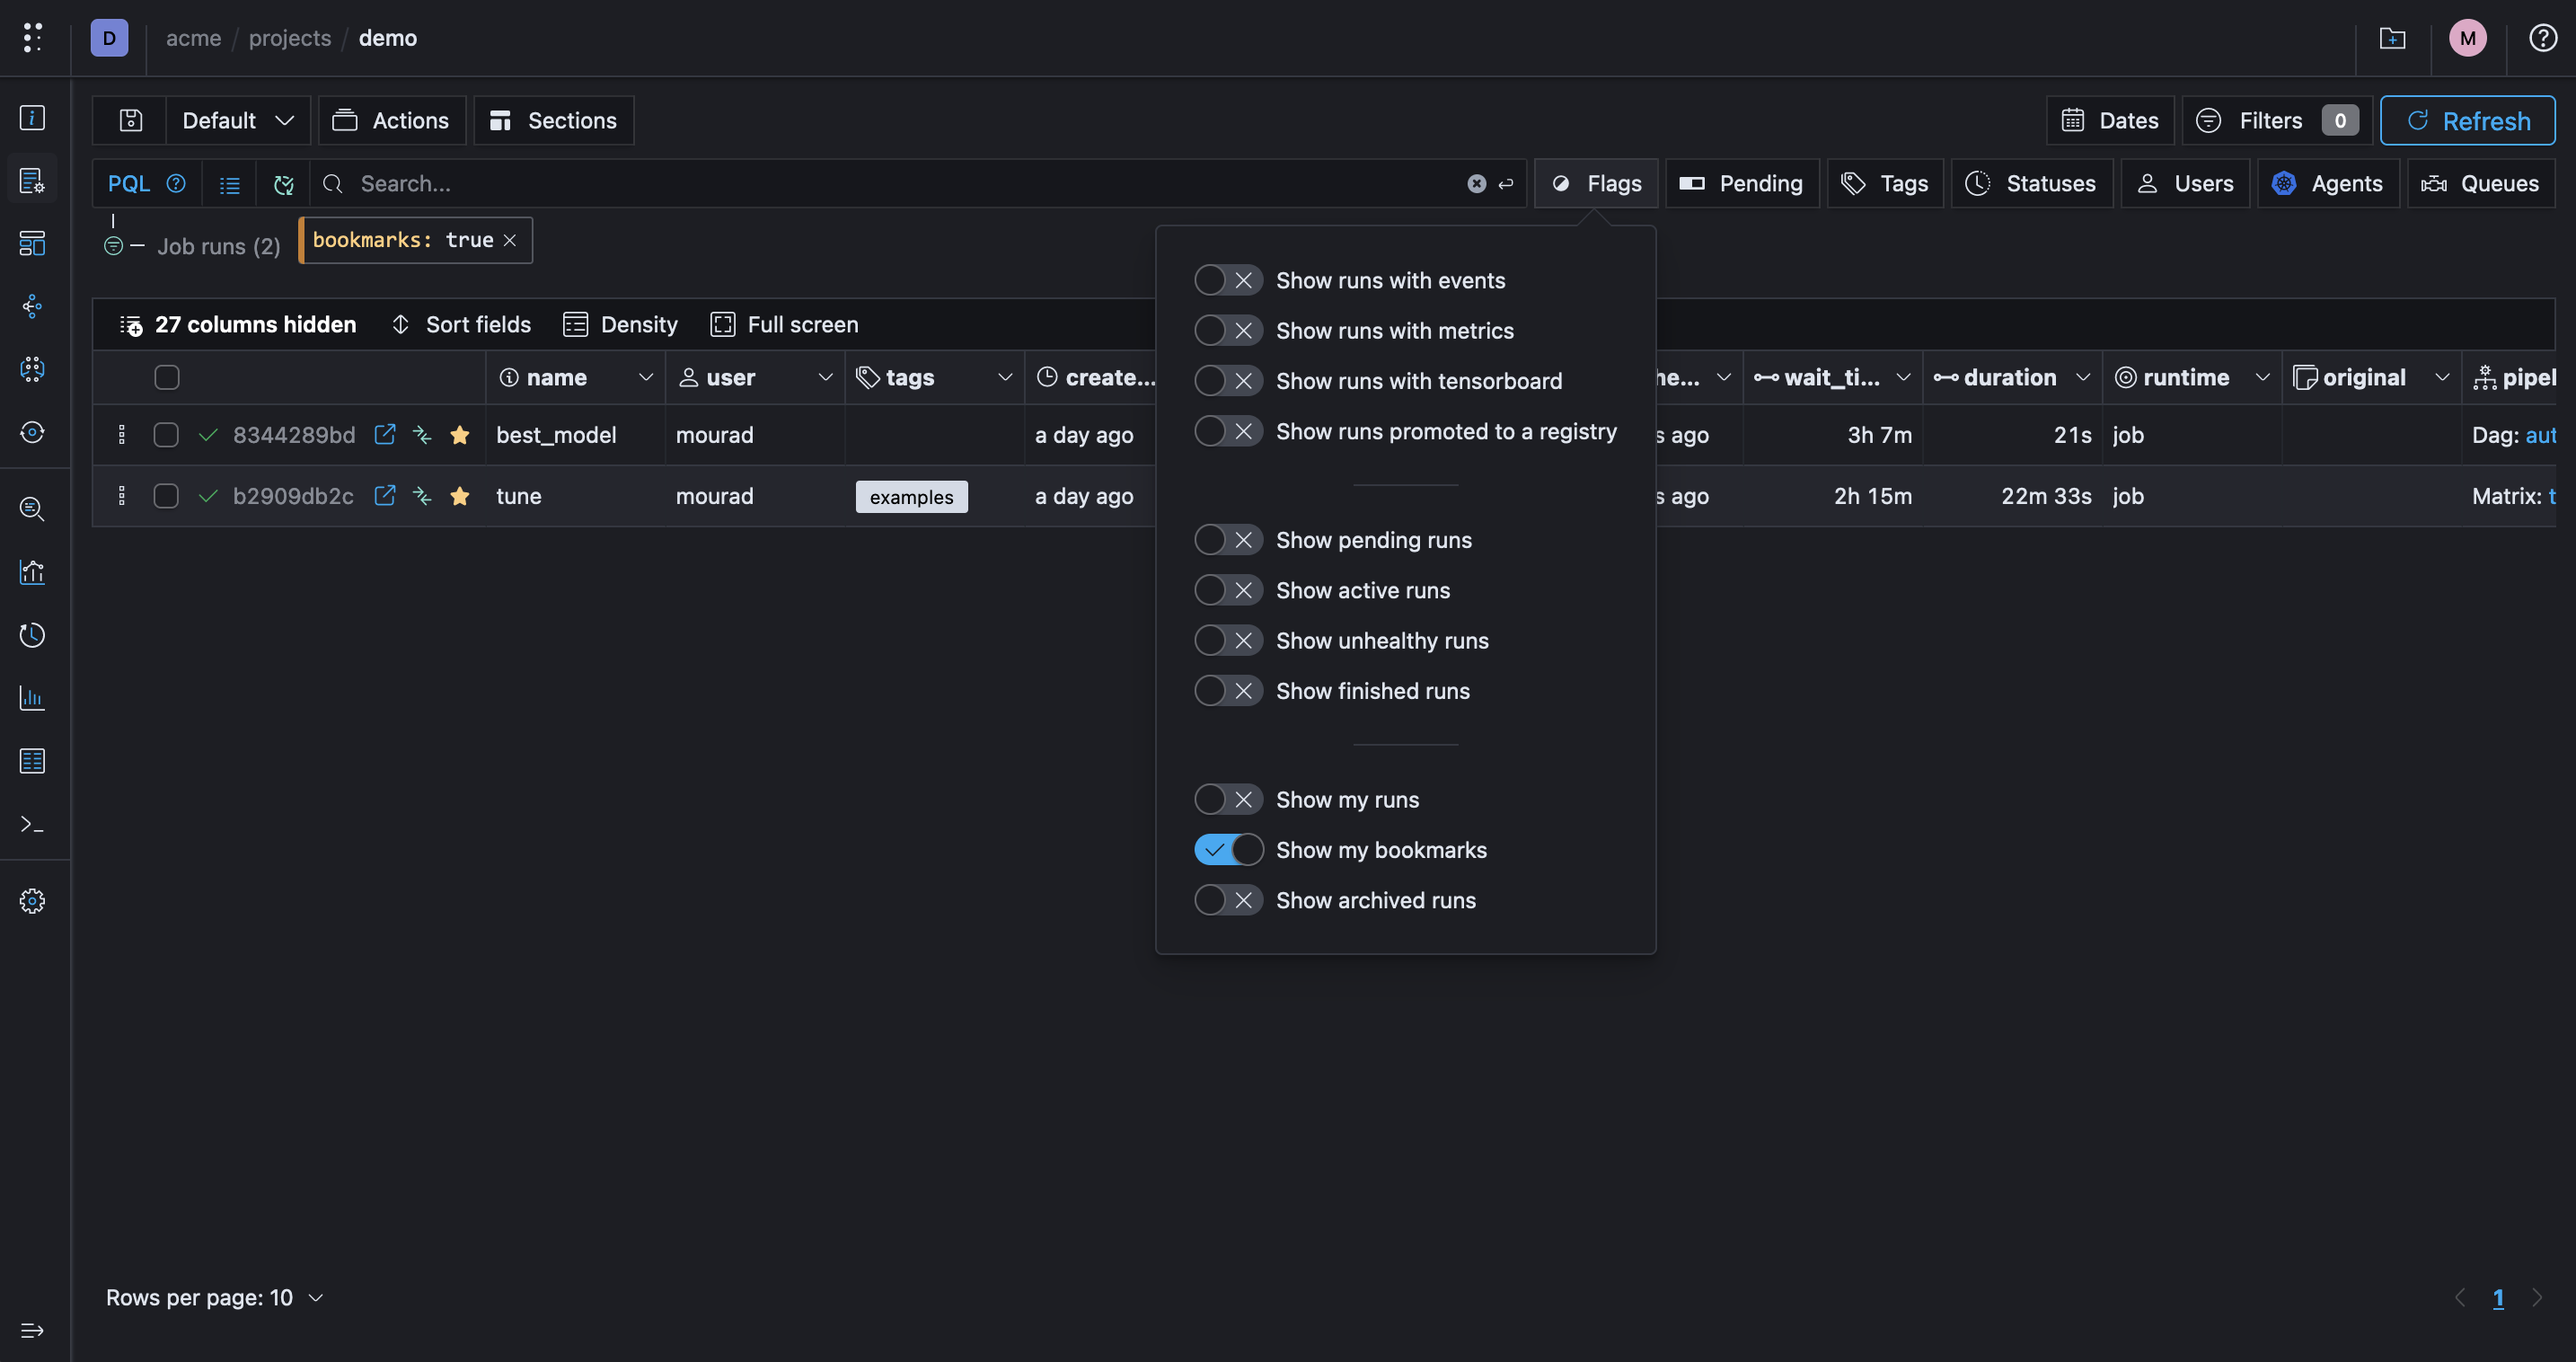Image resolution: width=2576 pixels, height=1362 pixels.
Task: Click the enter arrow icon in the search bar
Action: pyautogui.click(x=1505, y=184)
